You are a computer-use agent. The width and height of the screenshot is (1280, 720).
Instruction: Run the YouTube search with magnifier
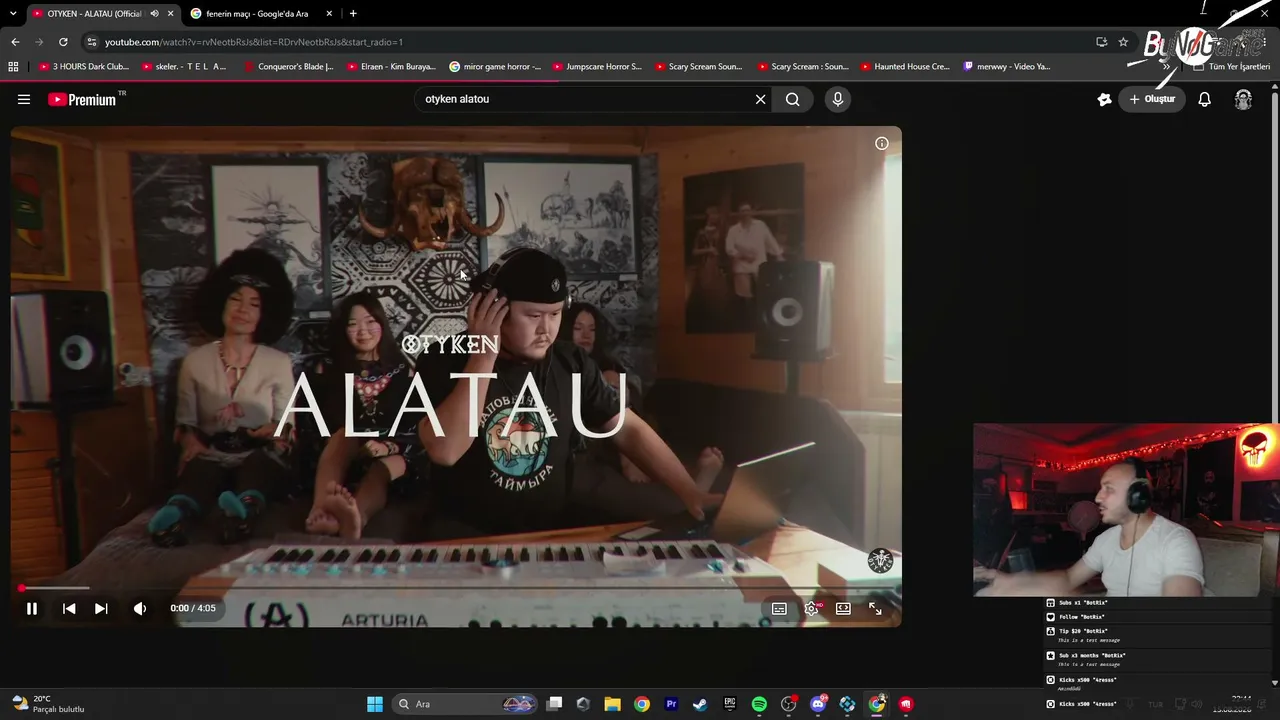pyautogui.click(x=792, y=99)
